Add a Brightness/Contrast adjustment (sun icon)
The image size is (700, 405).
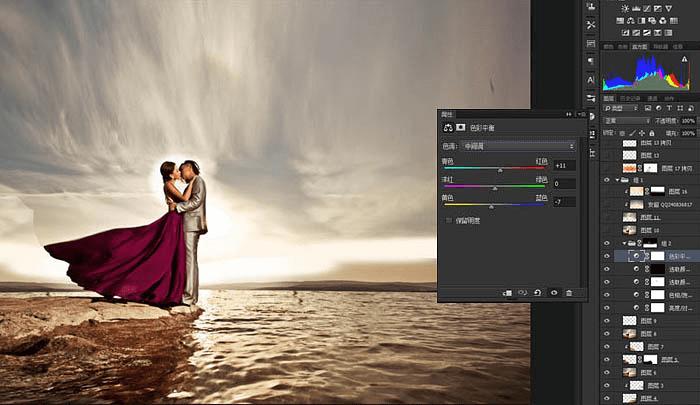pos(625,8)
